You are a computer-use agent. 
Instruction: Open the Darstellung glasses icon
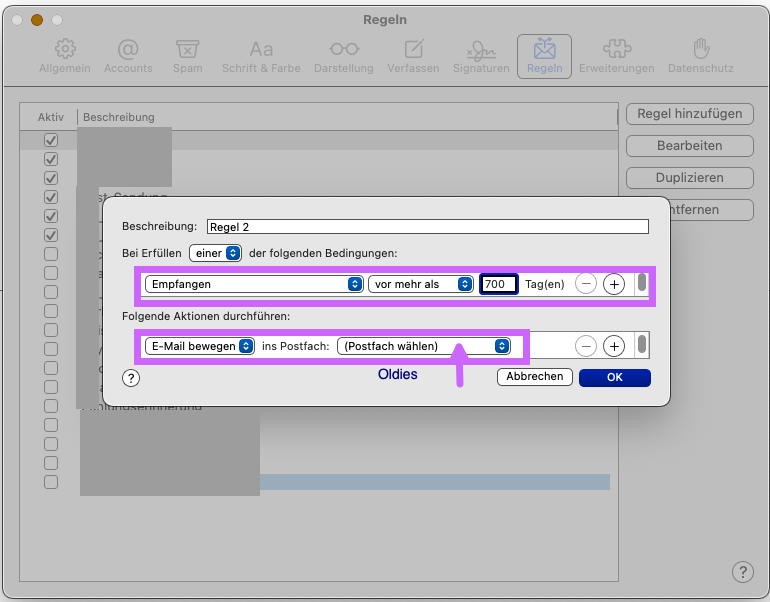pos(344,56)
